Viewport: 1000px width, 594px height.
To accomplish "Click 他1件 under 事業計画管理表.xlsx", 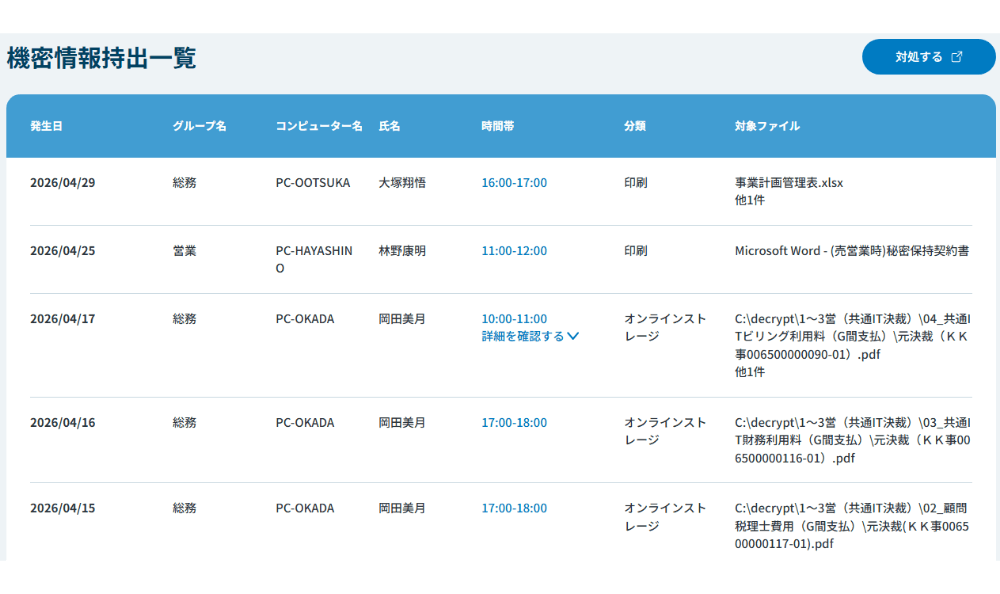I will click(749, 200).
